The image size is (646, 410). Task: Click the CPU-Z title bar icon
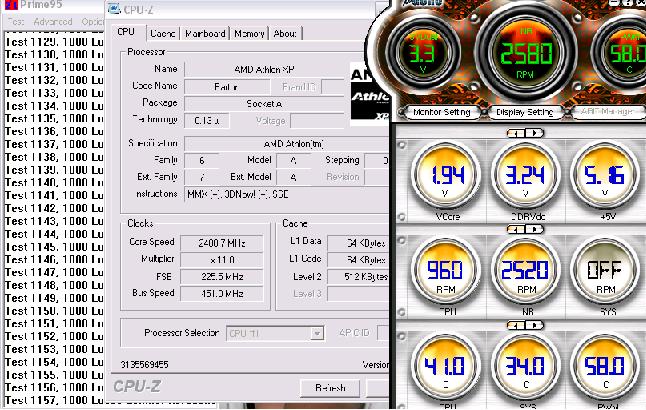(114, 9)
